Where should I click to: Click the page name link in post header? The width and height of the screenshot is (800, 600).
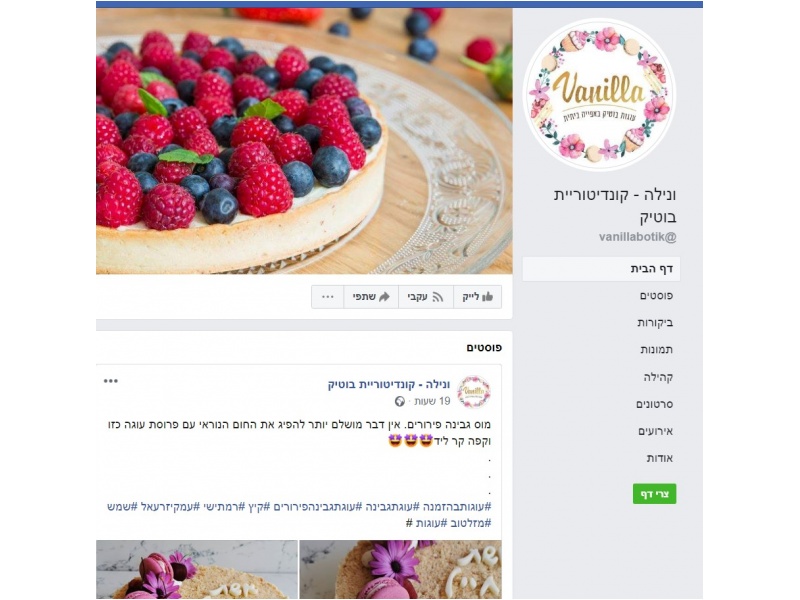coord(389,384)
